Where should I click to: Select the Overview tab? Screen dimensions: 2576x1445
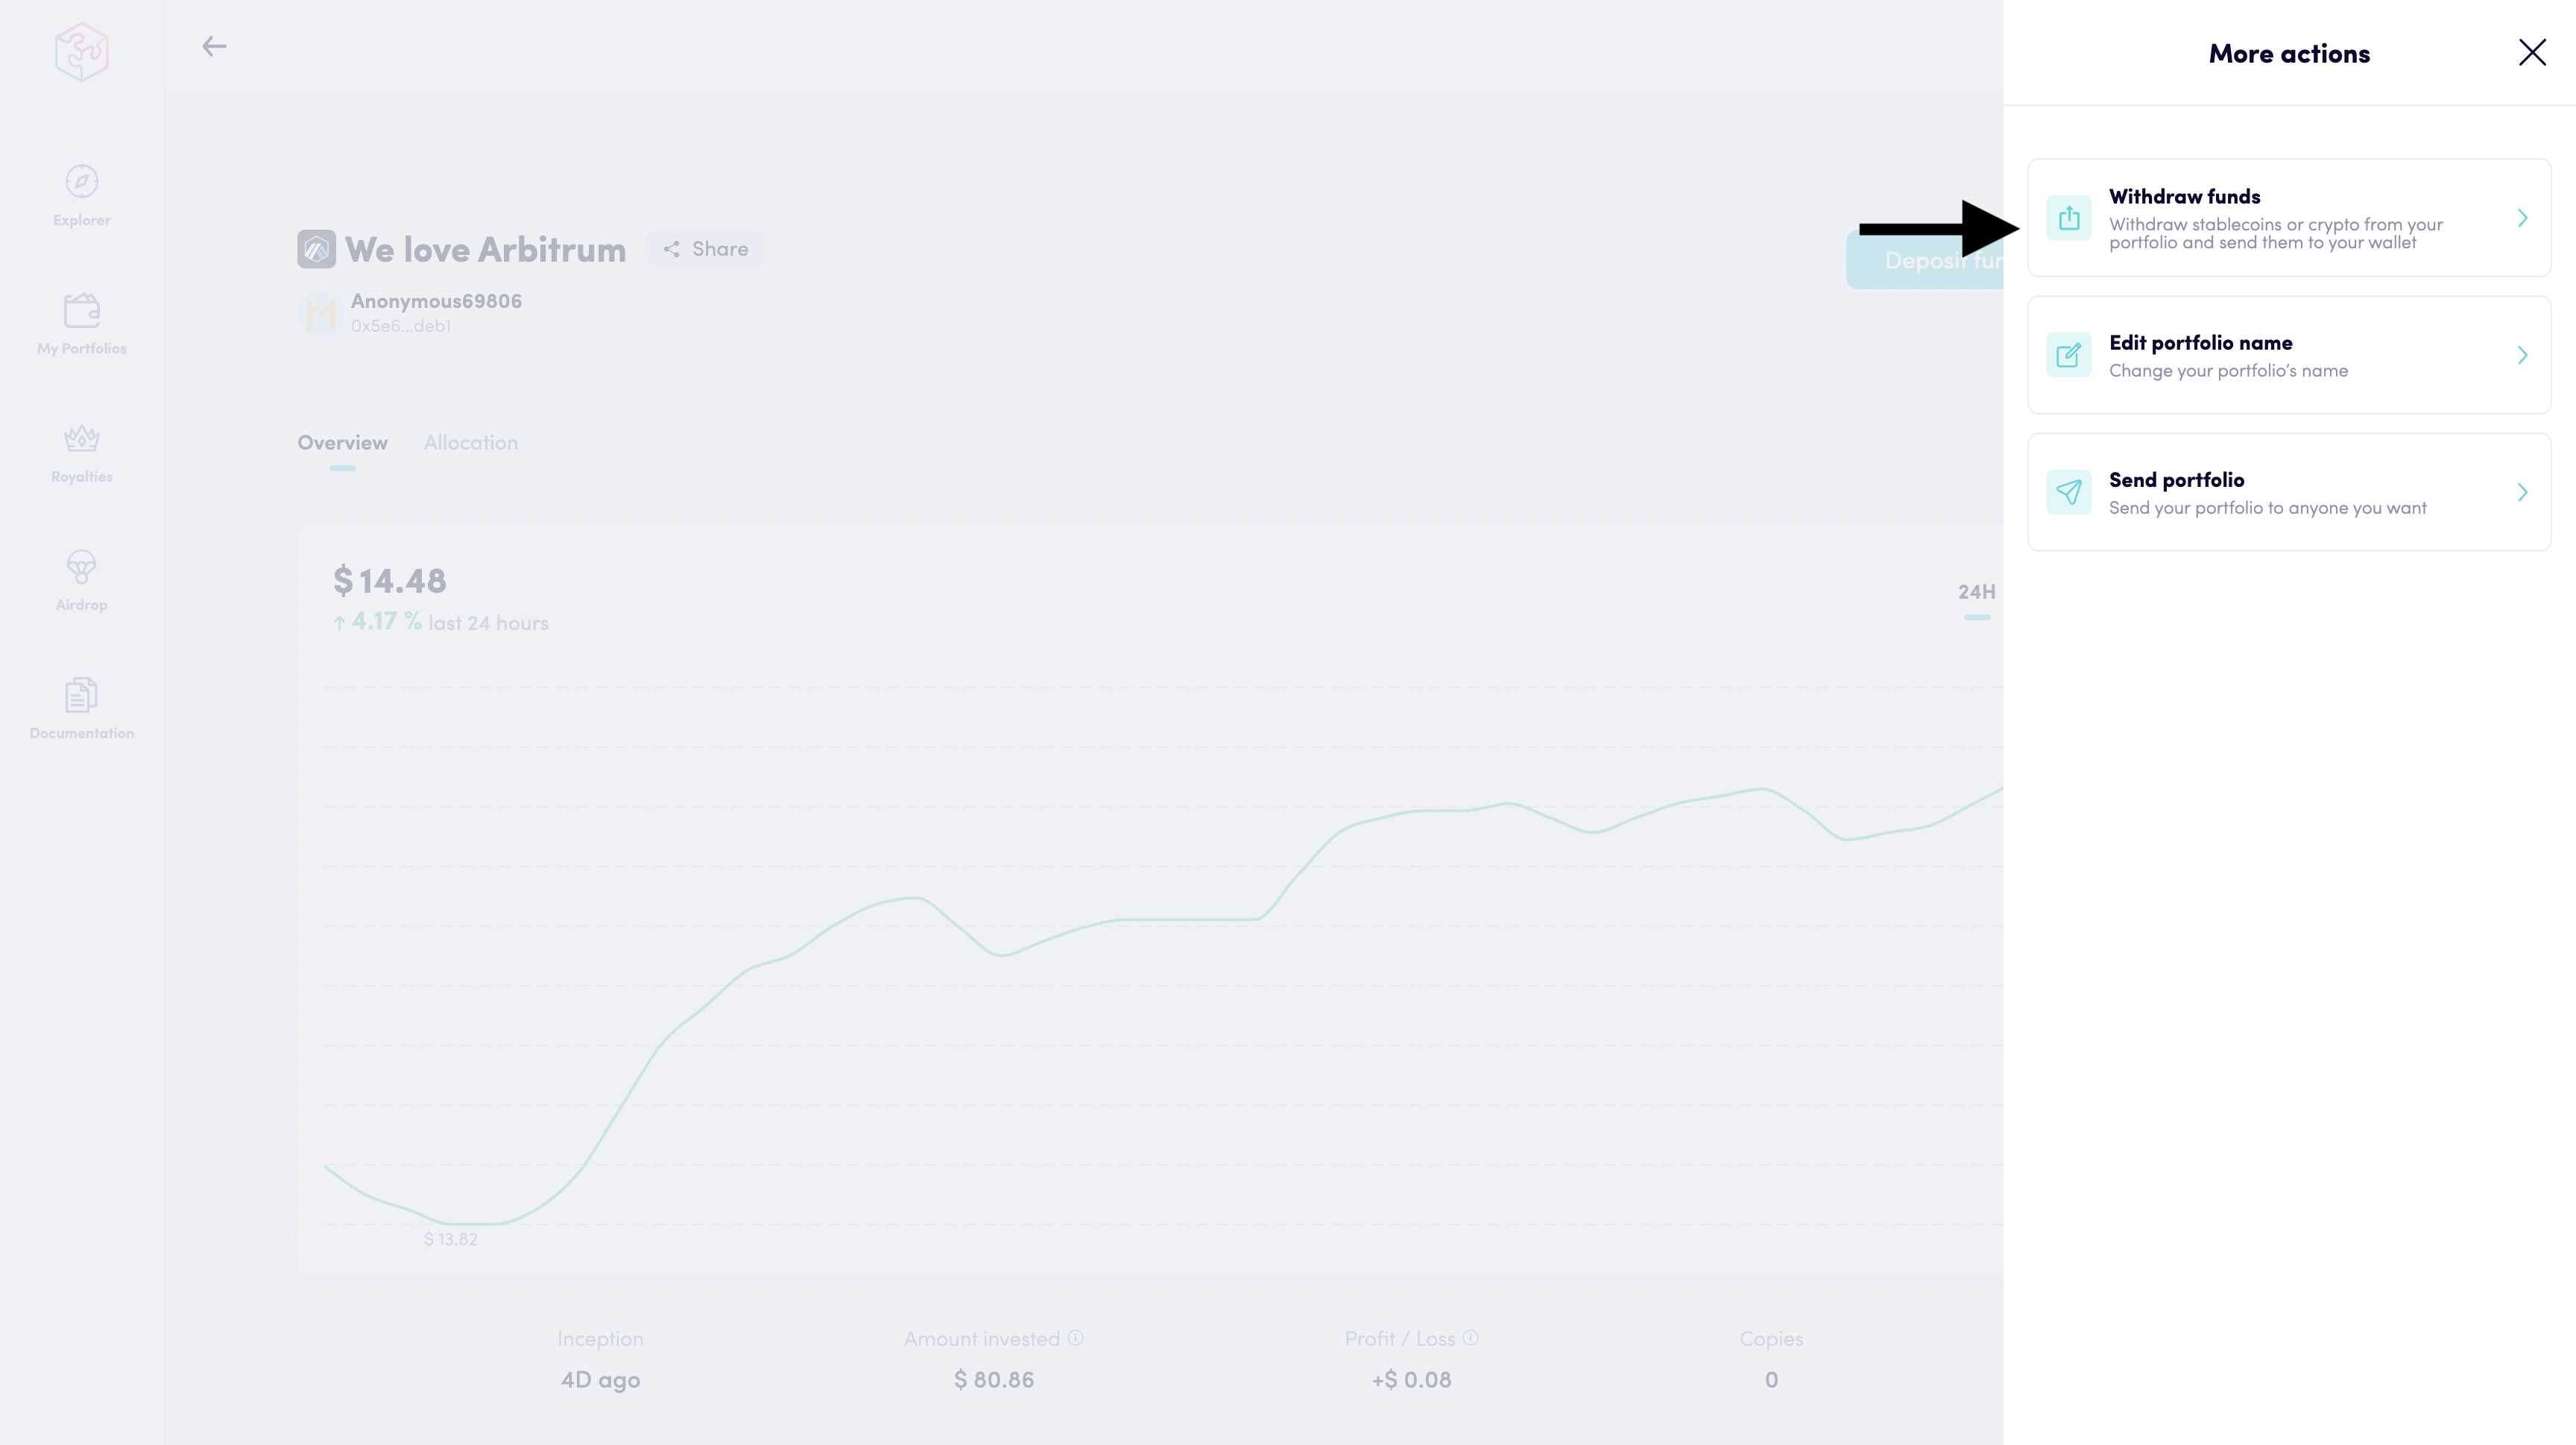342,443
